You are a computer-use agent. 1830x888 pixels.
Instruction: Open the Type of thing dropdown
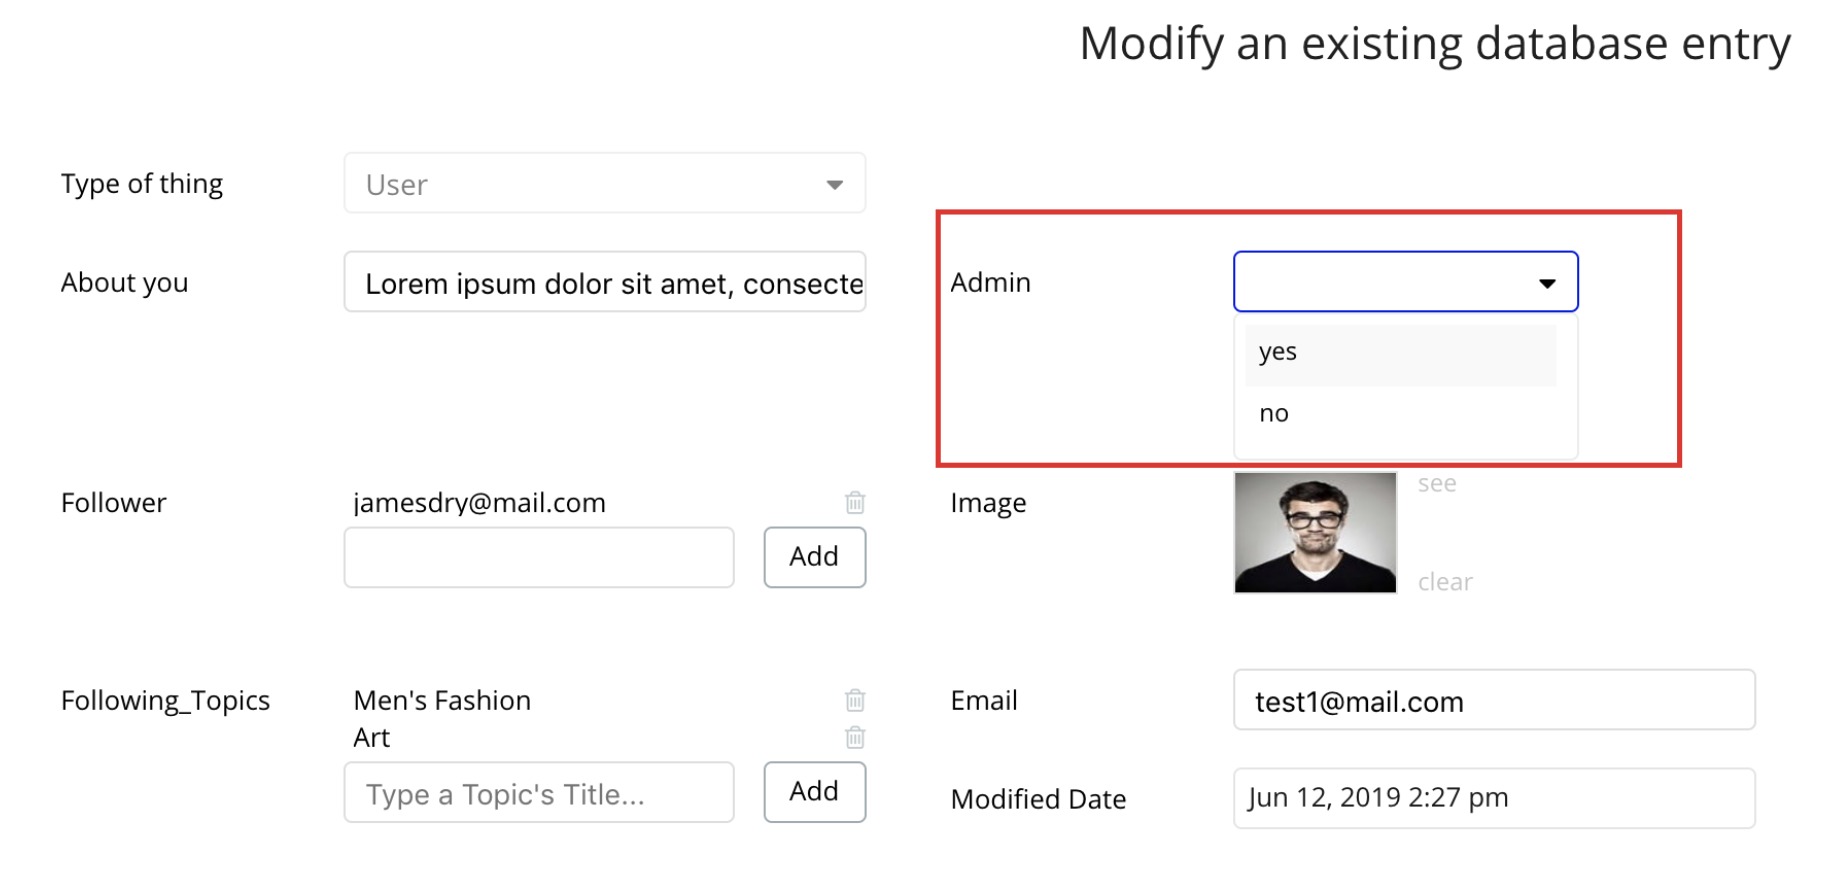[604, 184]
